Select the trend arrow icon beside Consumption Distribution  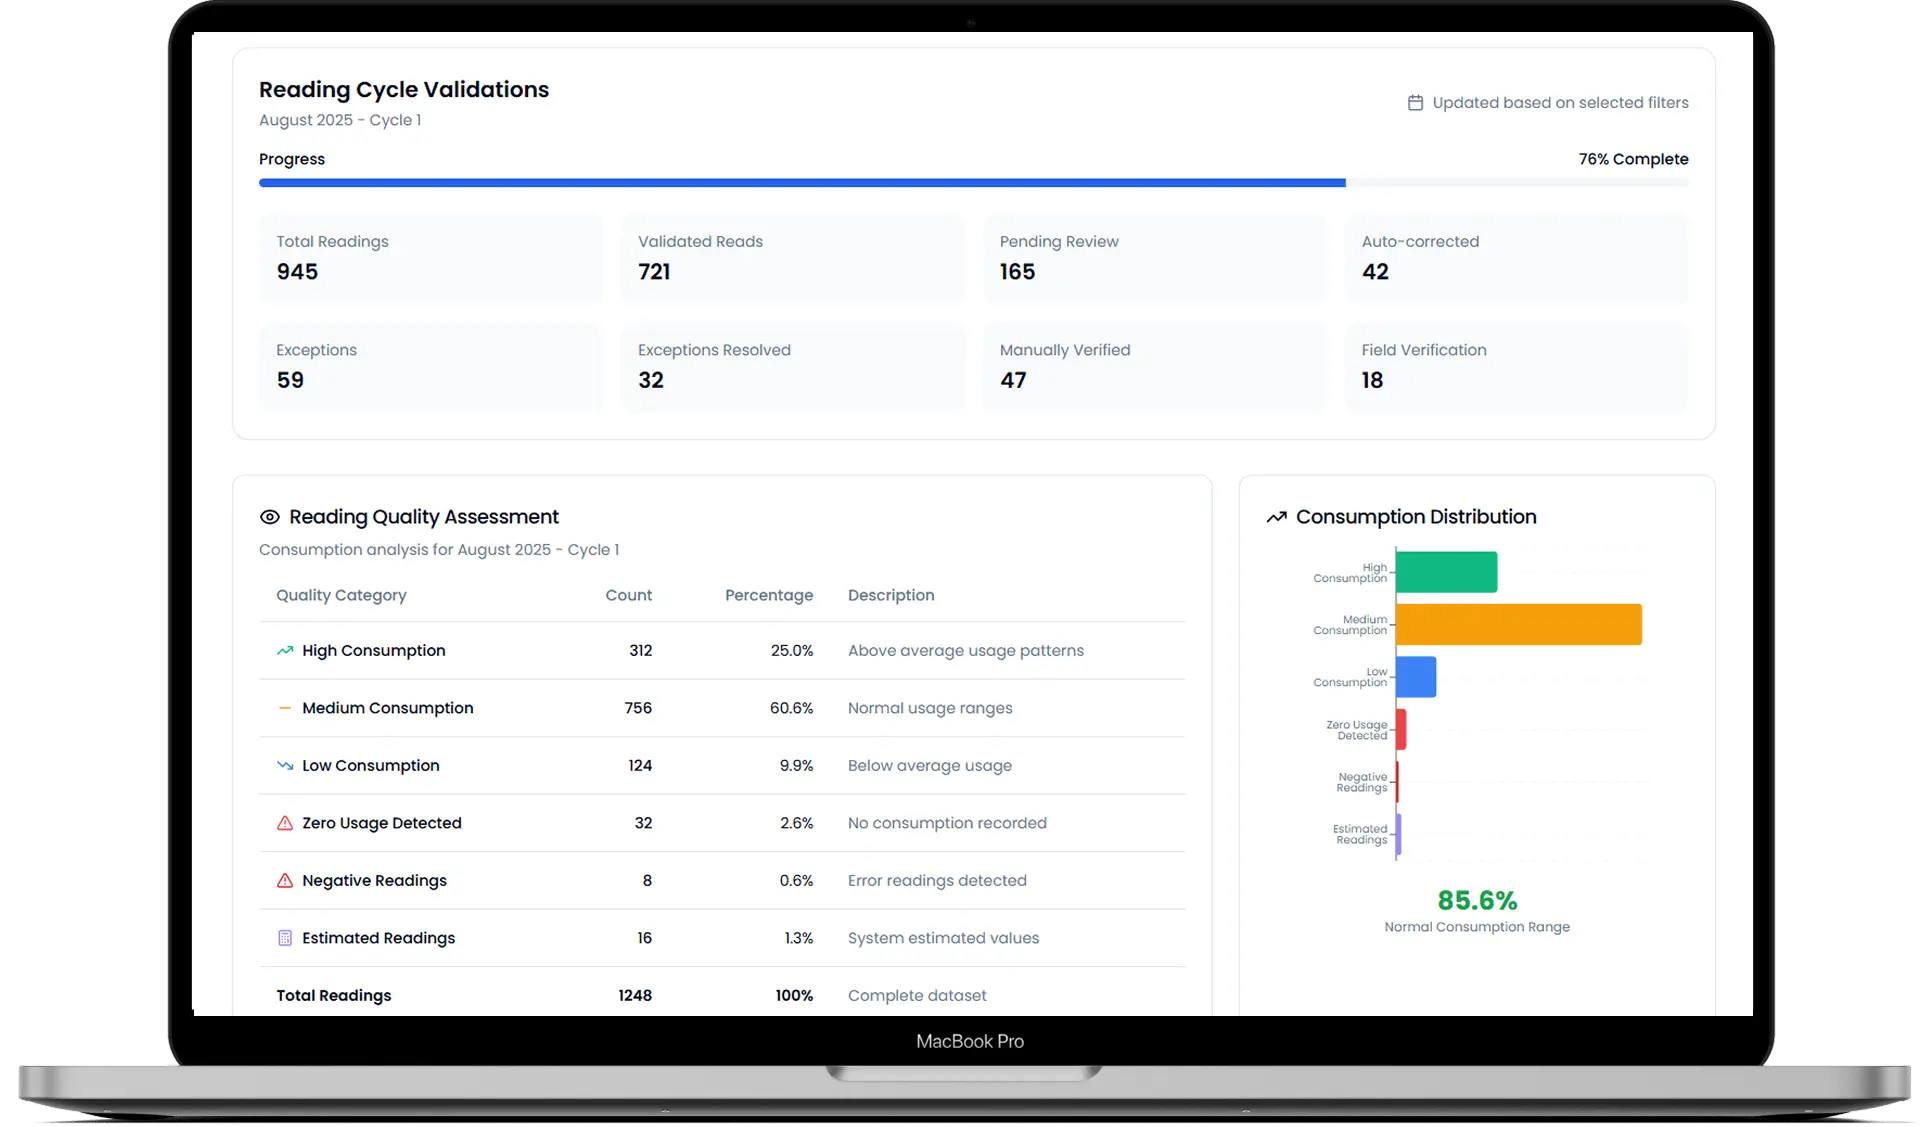point(1275,516)
